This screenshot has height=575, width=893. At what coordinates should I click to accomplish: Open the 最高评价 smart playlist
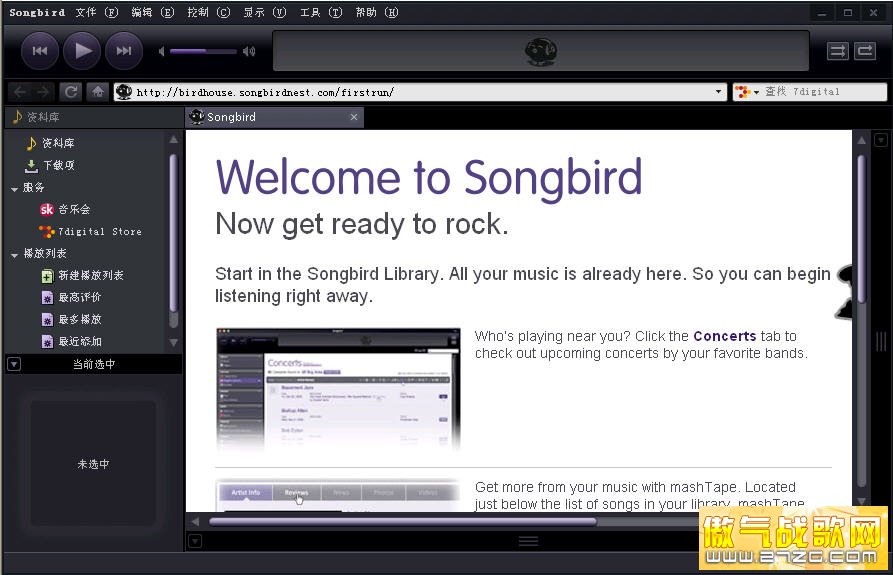(72, 297)
